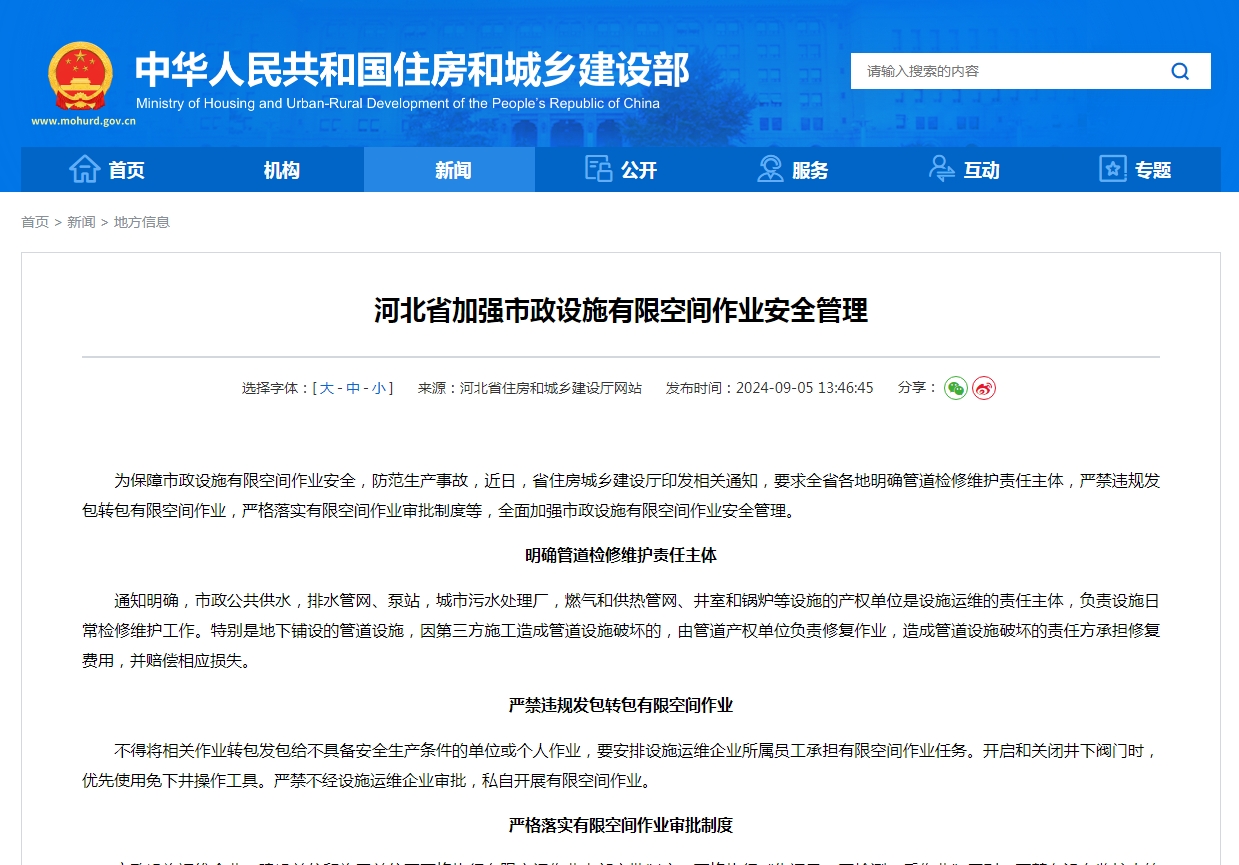Click the star badge icon beside 专题

click(1112, 169)
